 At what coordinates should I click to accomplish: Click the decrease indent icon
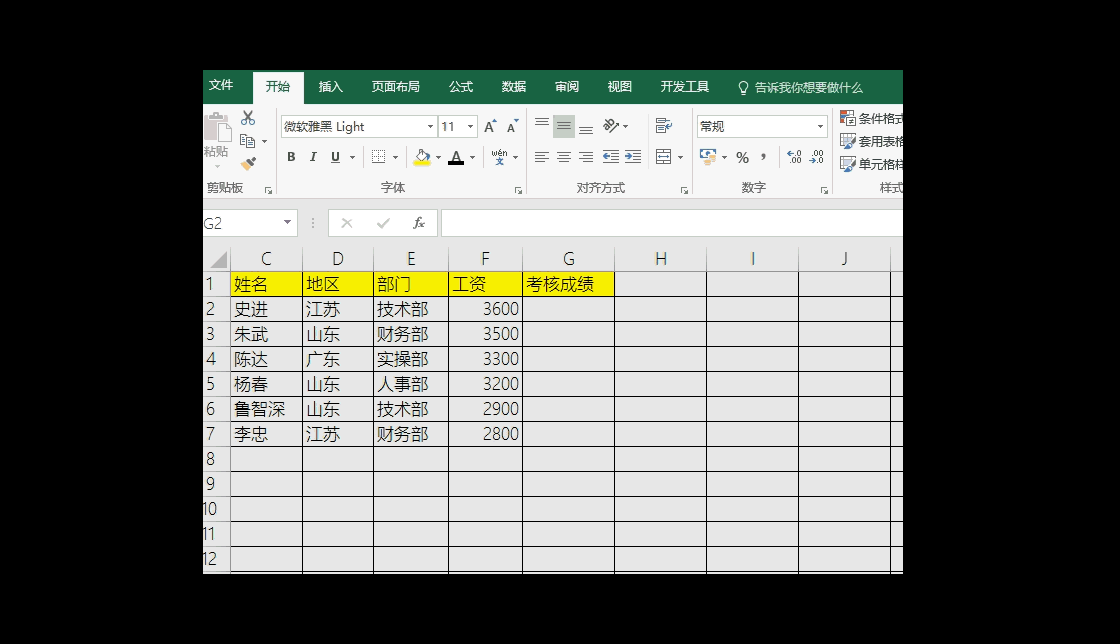(611, 157)
